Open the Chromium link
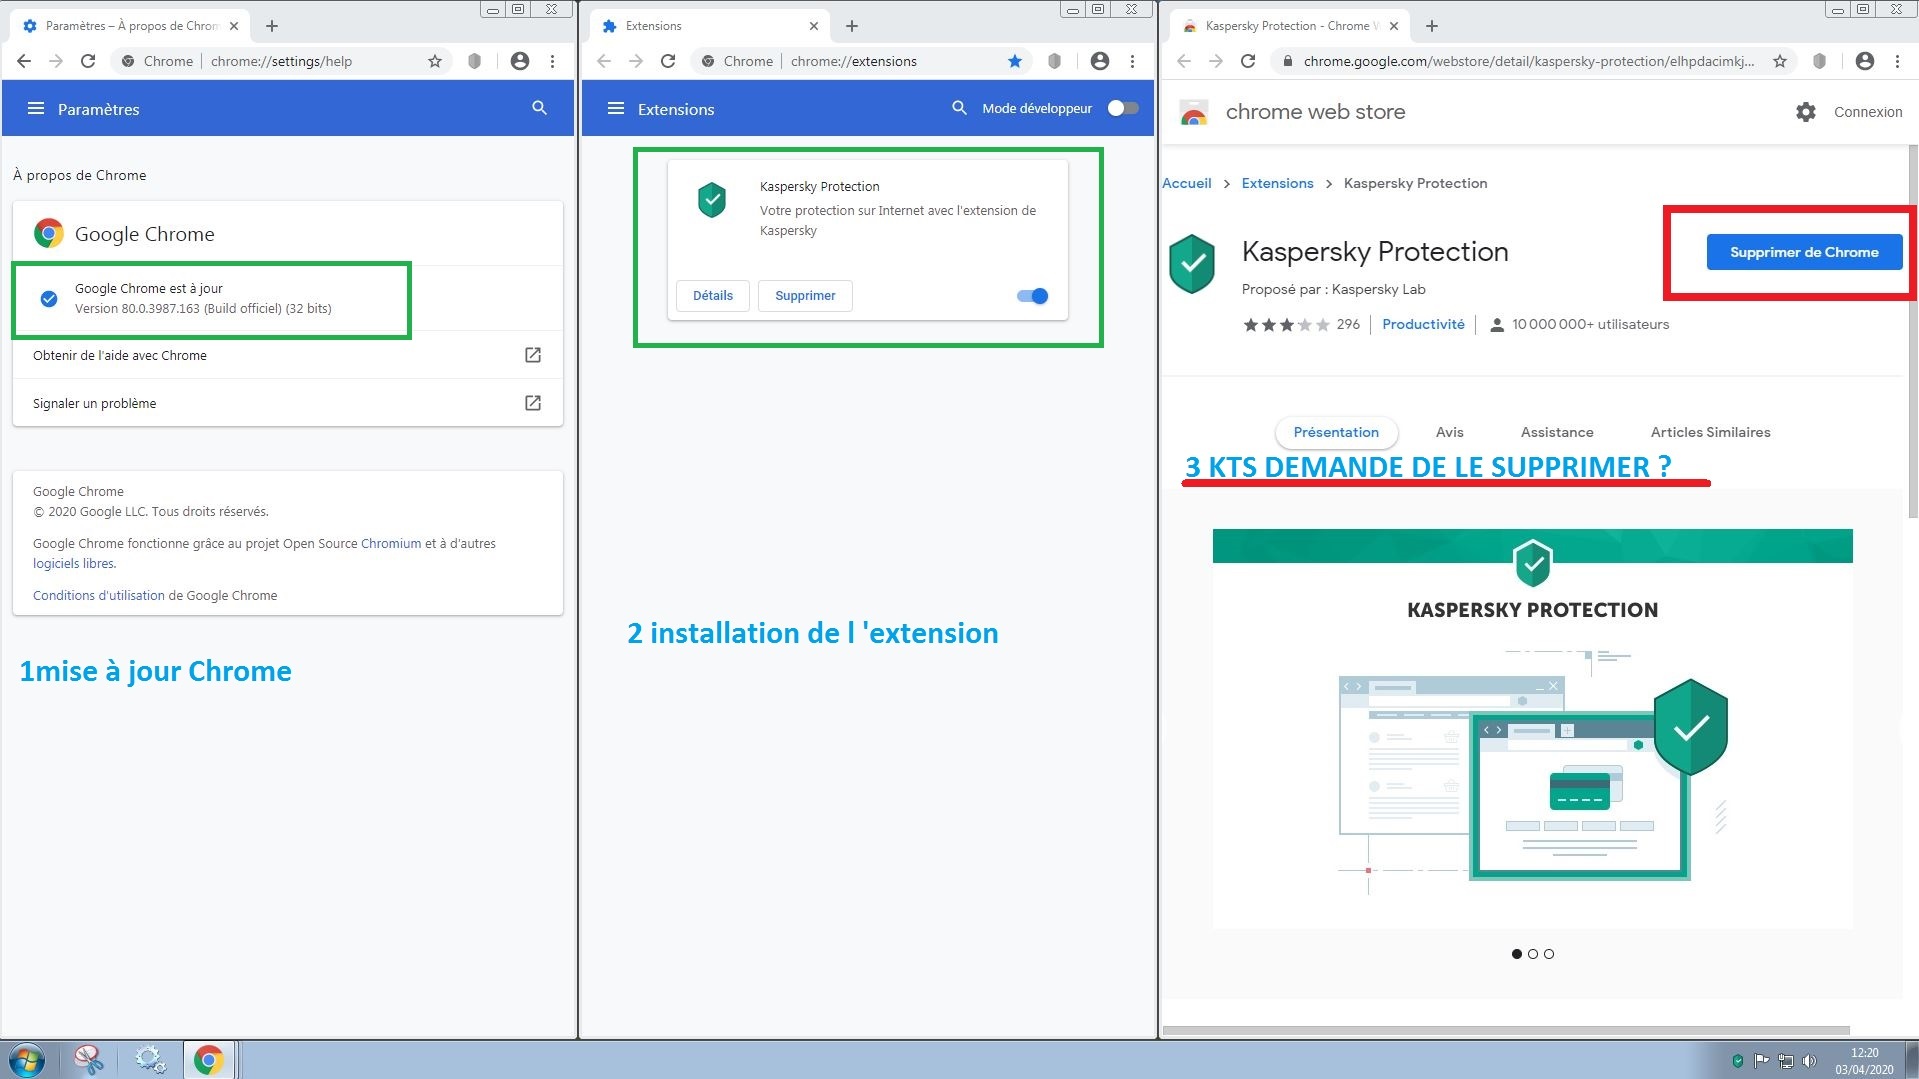The width and height of the screenshot is (1919, 1079). click(x=391, y=544)
